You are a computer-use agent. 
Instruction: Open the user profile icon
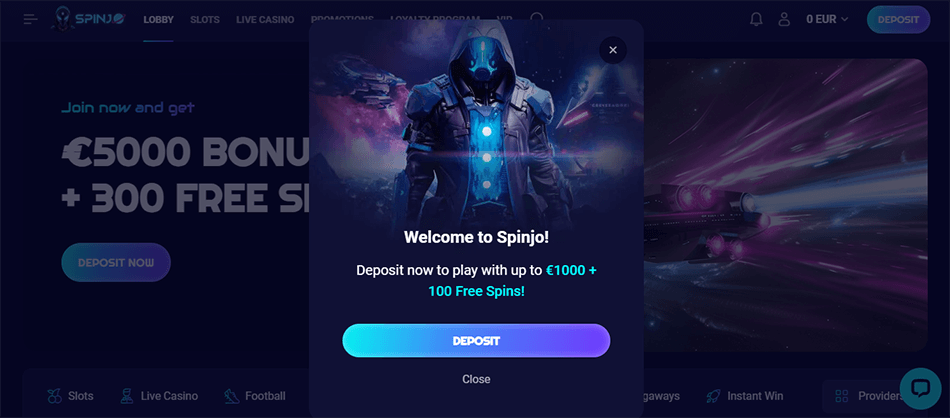[x=785, y=19]
